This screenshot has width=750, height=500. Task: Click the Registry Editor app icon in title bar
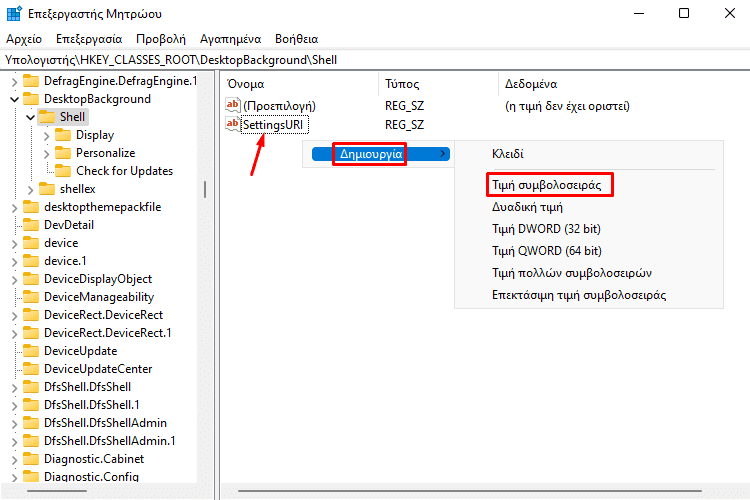click(x=14, y=13)
